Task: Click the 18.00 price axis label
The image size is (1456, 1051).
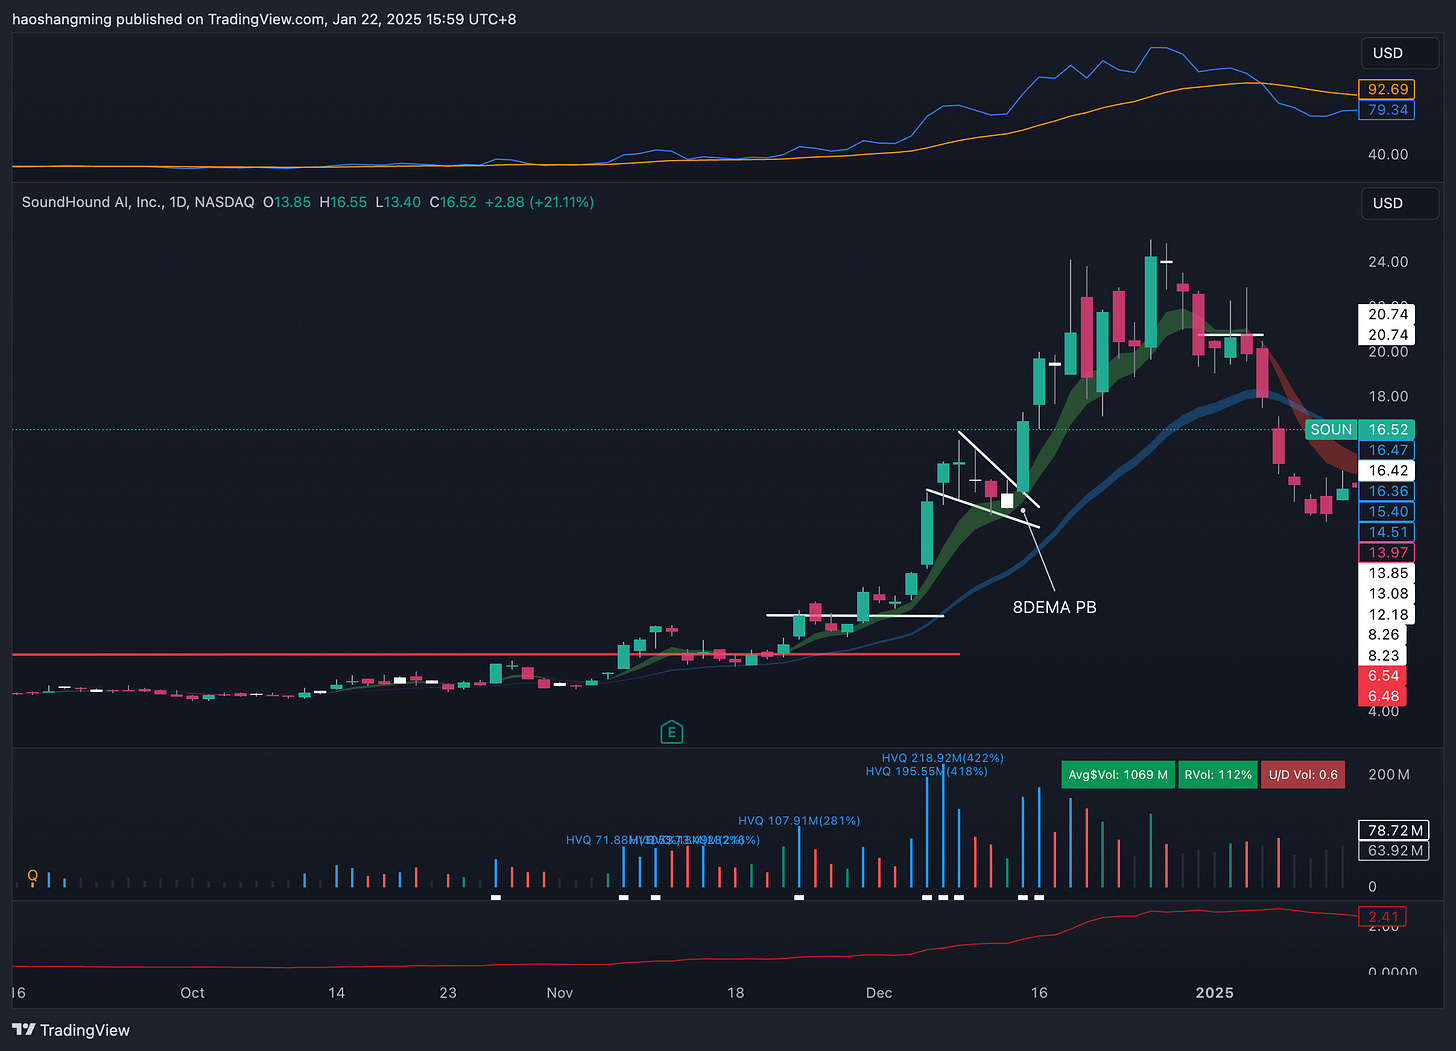Action: (1387, 396)
